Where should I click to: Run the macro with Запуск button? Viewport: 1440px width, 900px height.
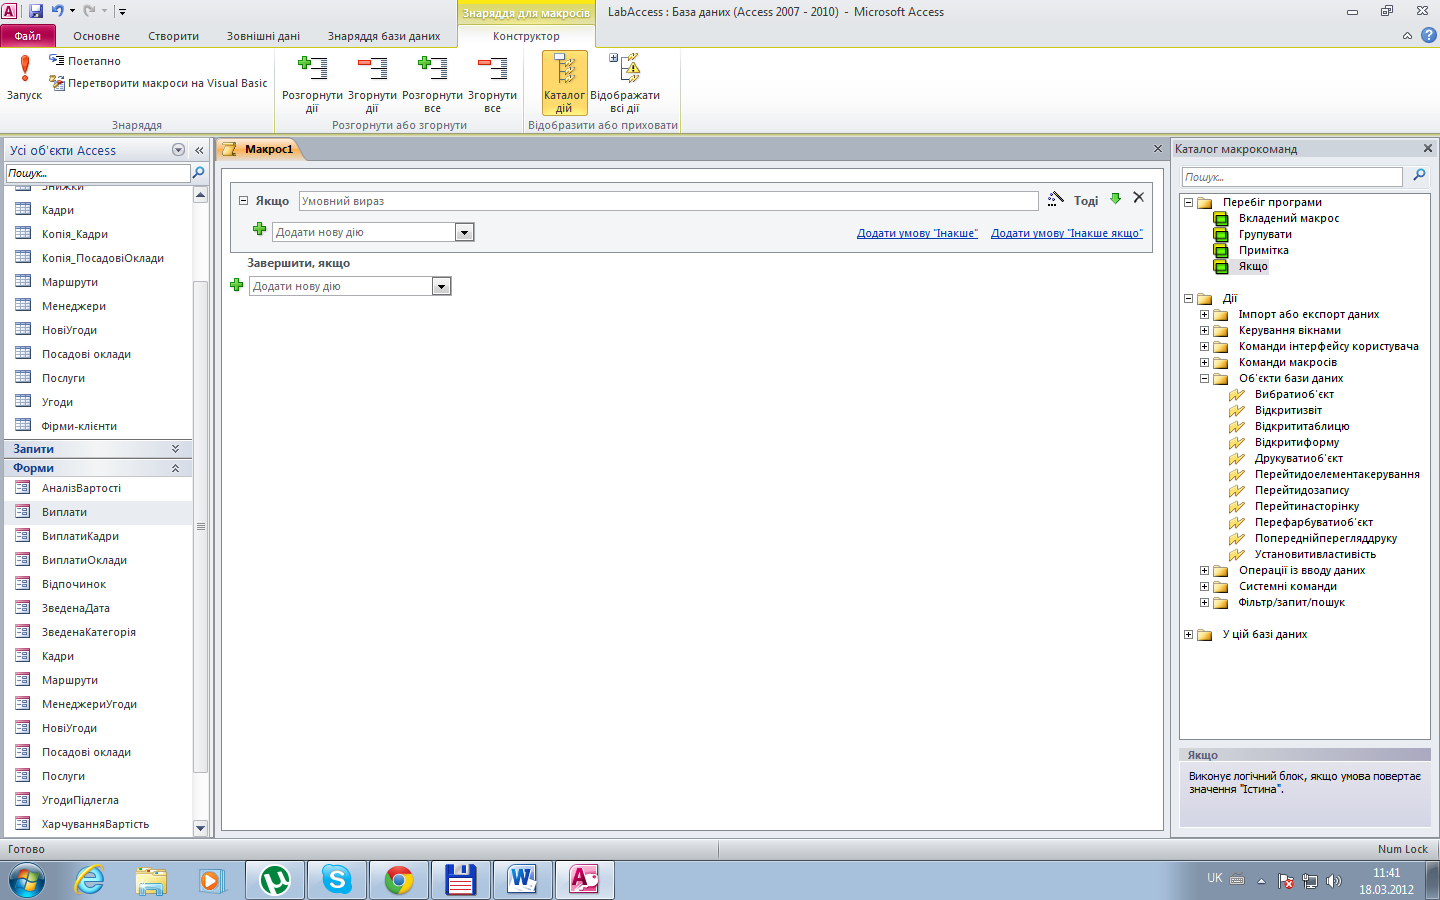pyautogui.click(x=24, y=78)
